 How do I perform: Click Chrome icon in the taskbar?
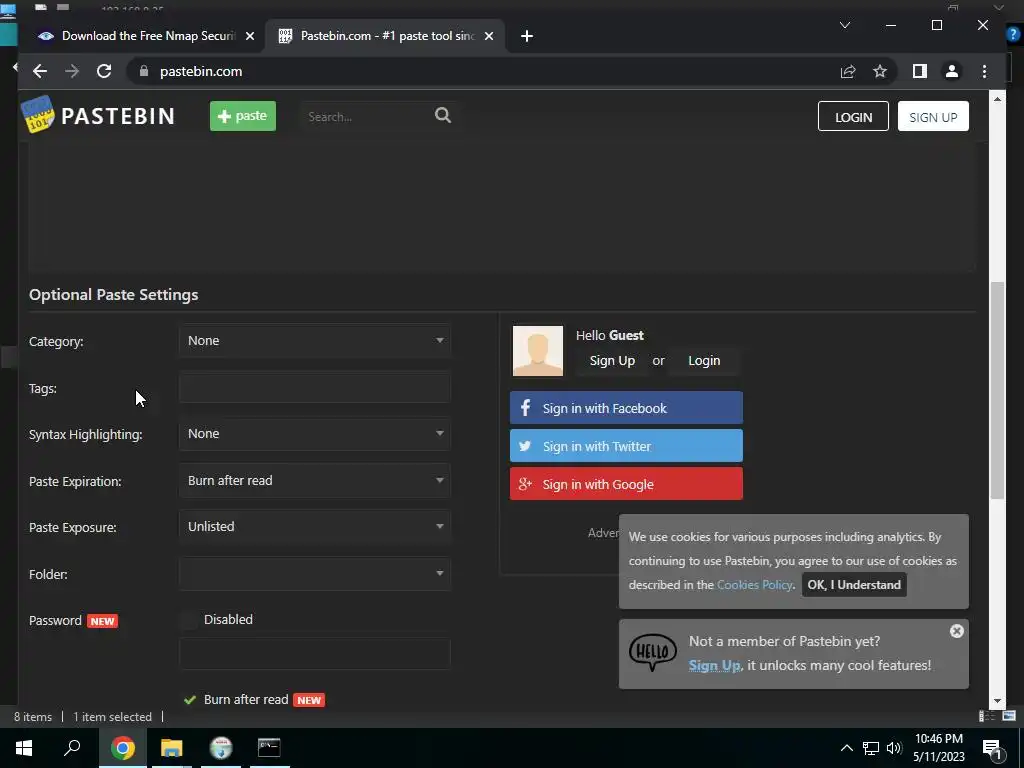122,748
